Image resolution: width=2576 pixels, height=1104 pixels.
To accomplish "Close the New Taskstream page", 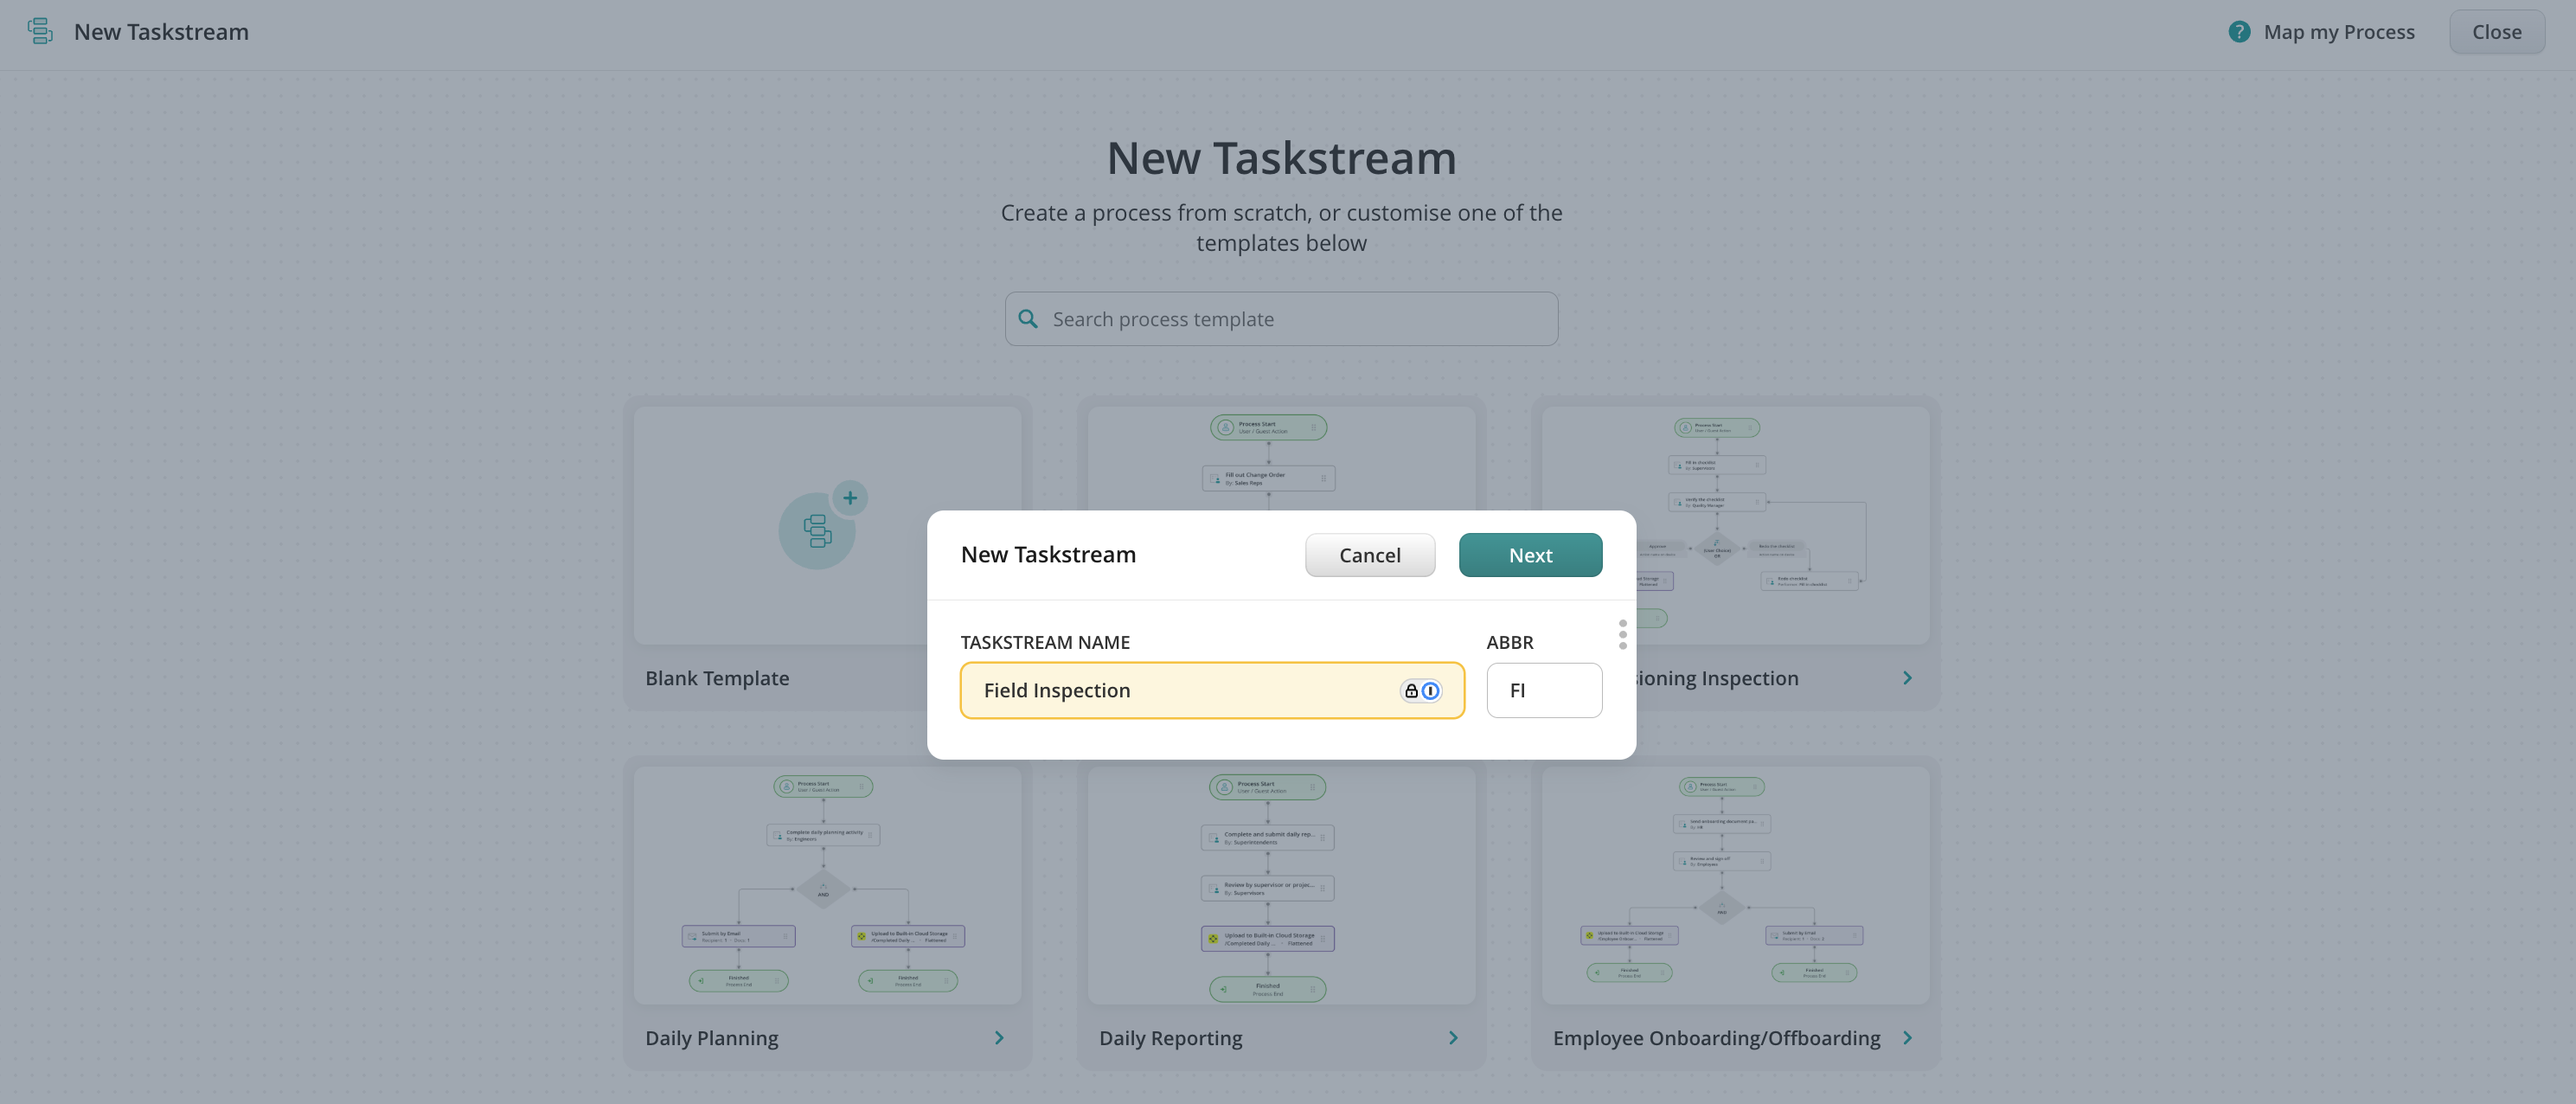I will coord(2496,32).
